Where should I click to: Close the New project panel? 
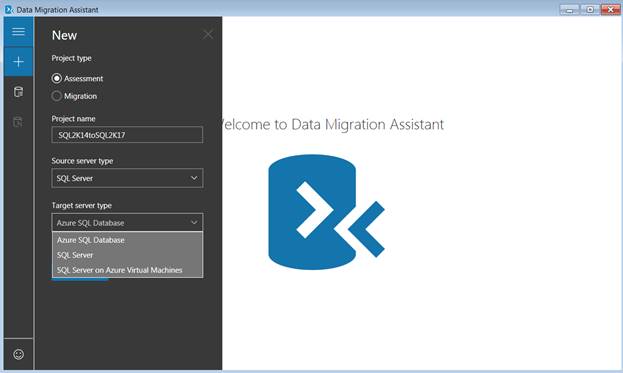tap(208, 35)
